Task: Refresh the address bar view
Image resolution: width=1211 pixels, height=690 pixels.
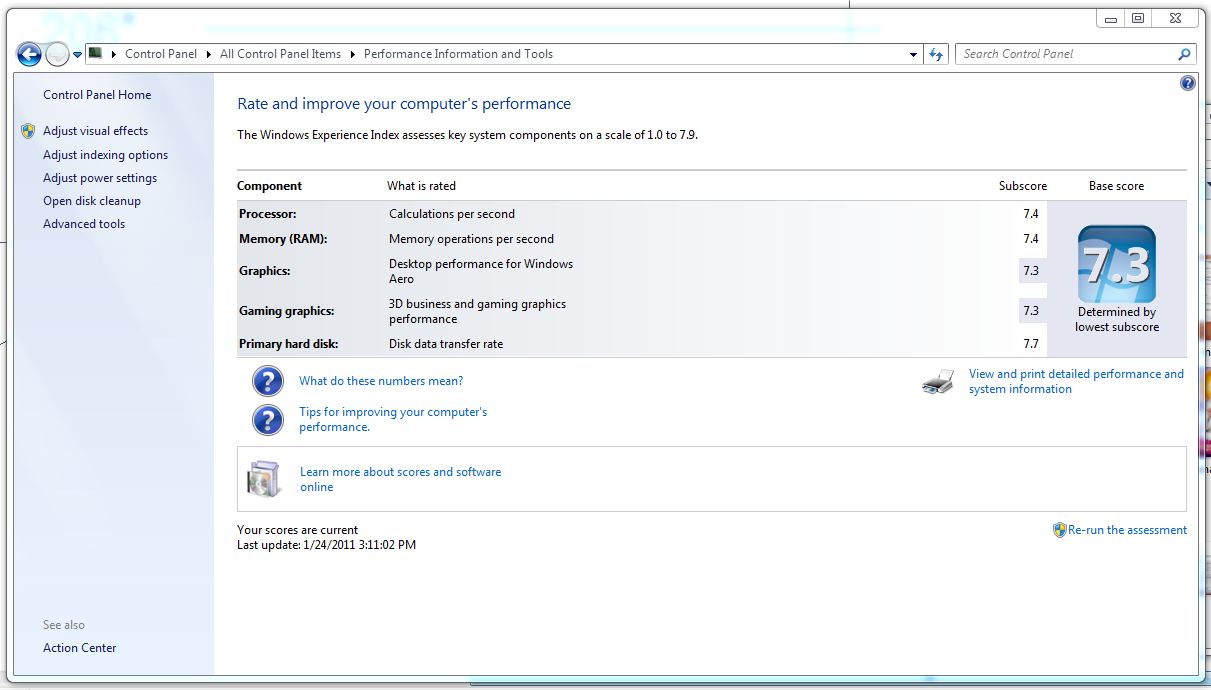Action: [x=936, y=55]
